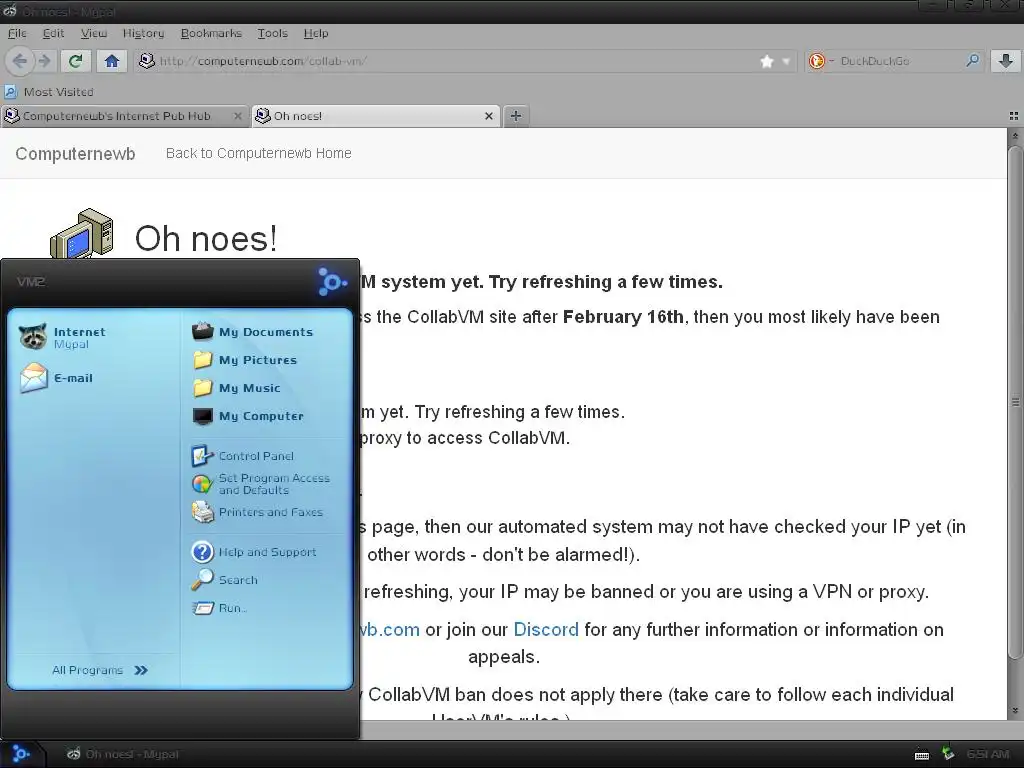
Task: Open the Edit menu
Action: pos(53,33)
